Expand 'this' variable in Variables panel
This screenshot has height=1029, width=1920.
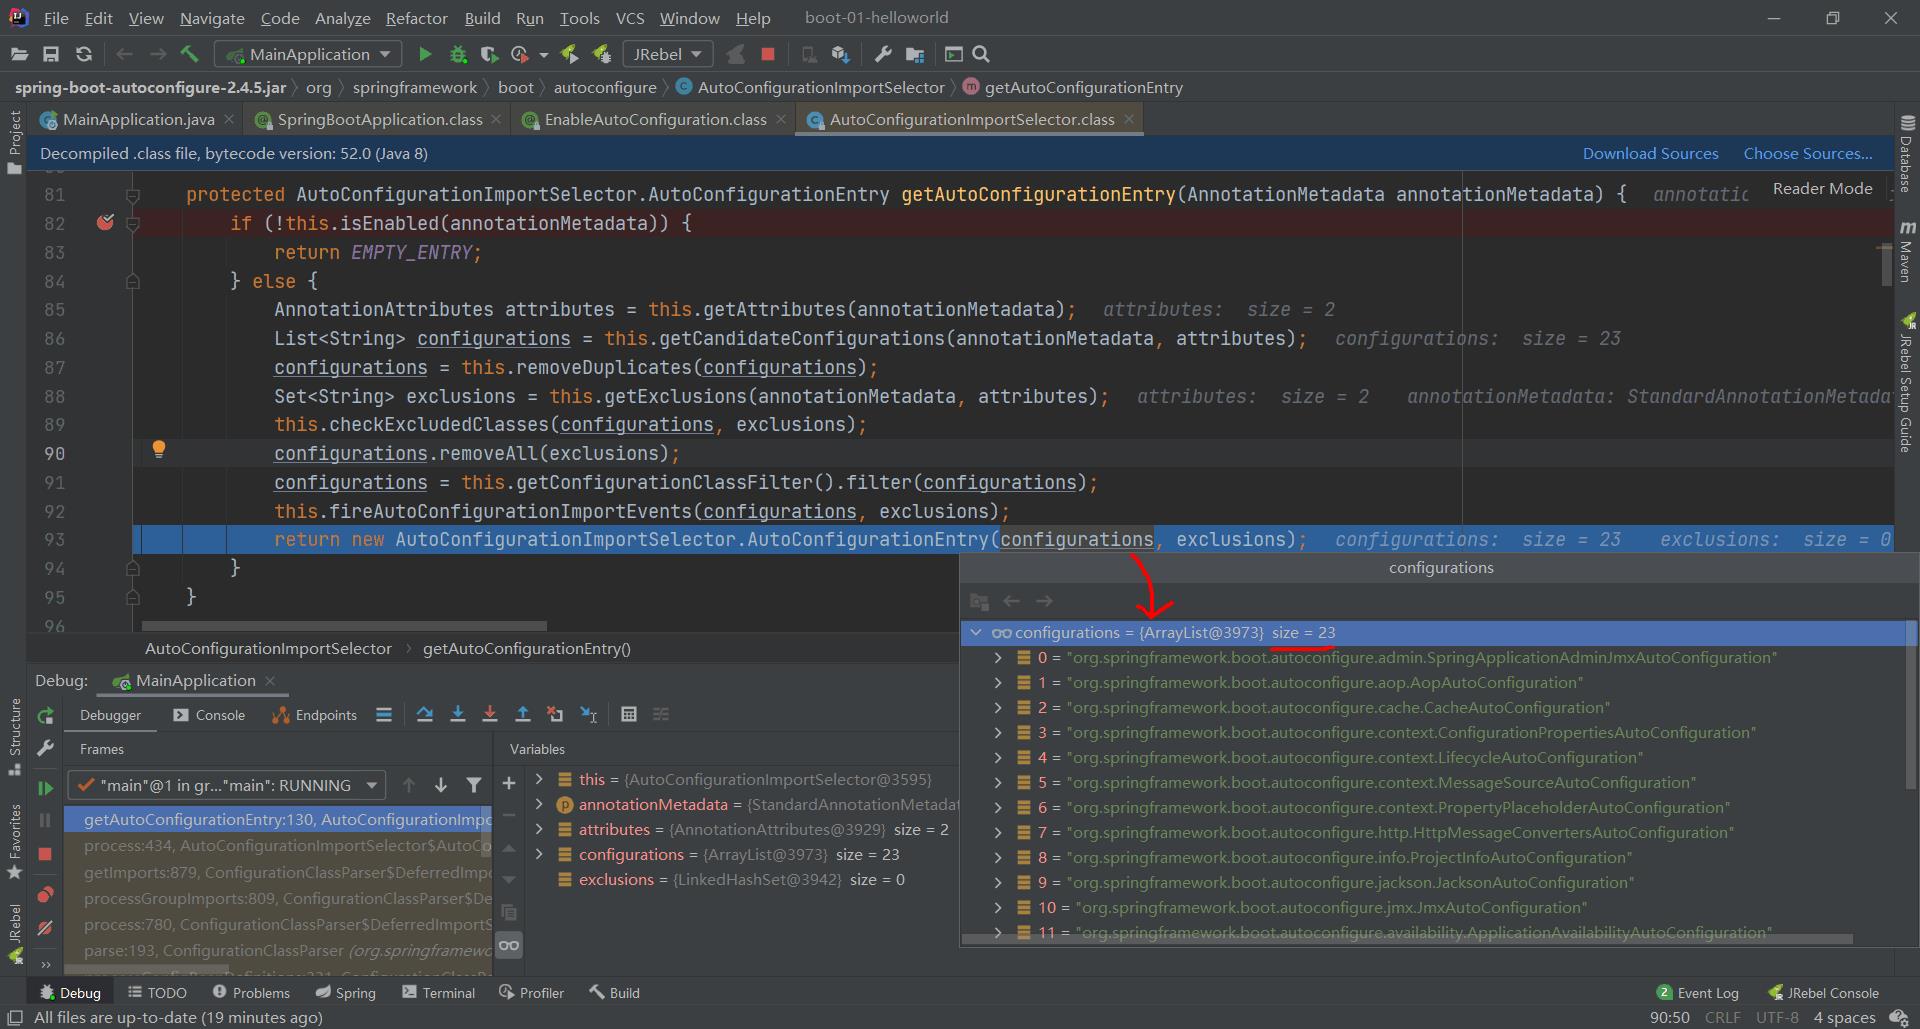pyautogui.click(x=539, y=779)
